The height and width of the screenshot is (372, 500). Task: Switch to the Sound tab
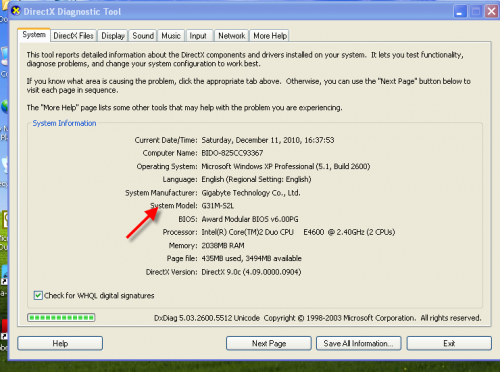(143, 36)
